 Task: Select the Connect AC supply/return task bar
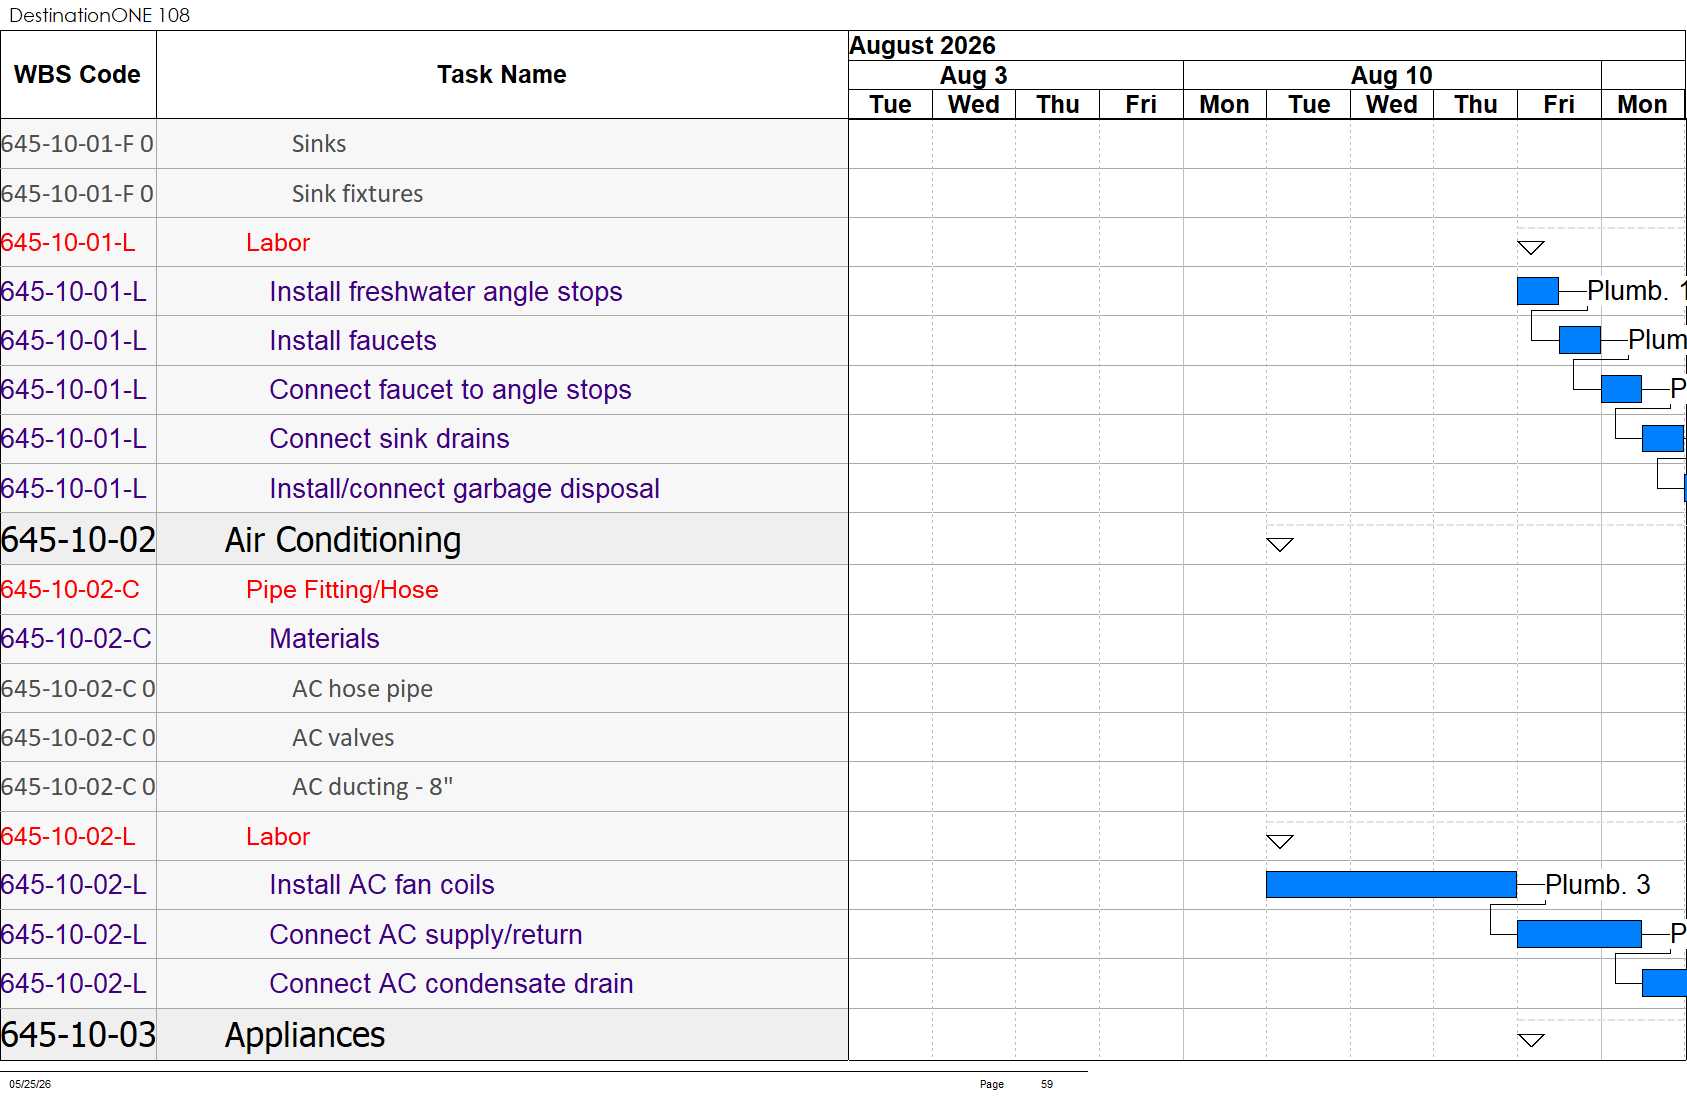pos(1579,934)
